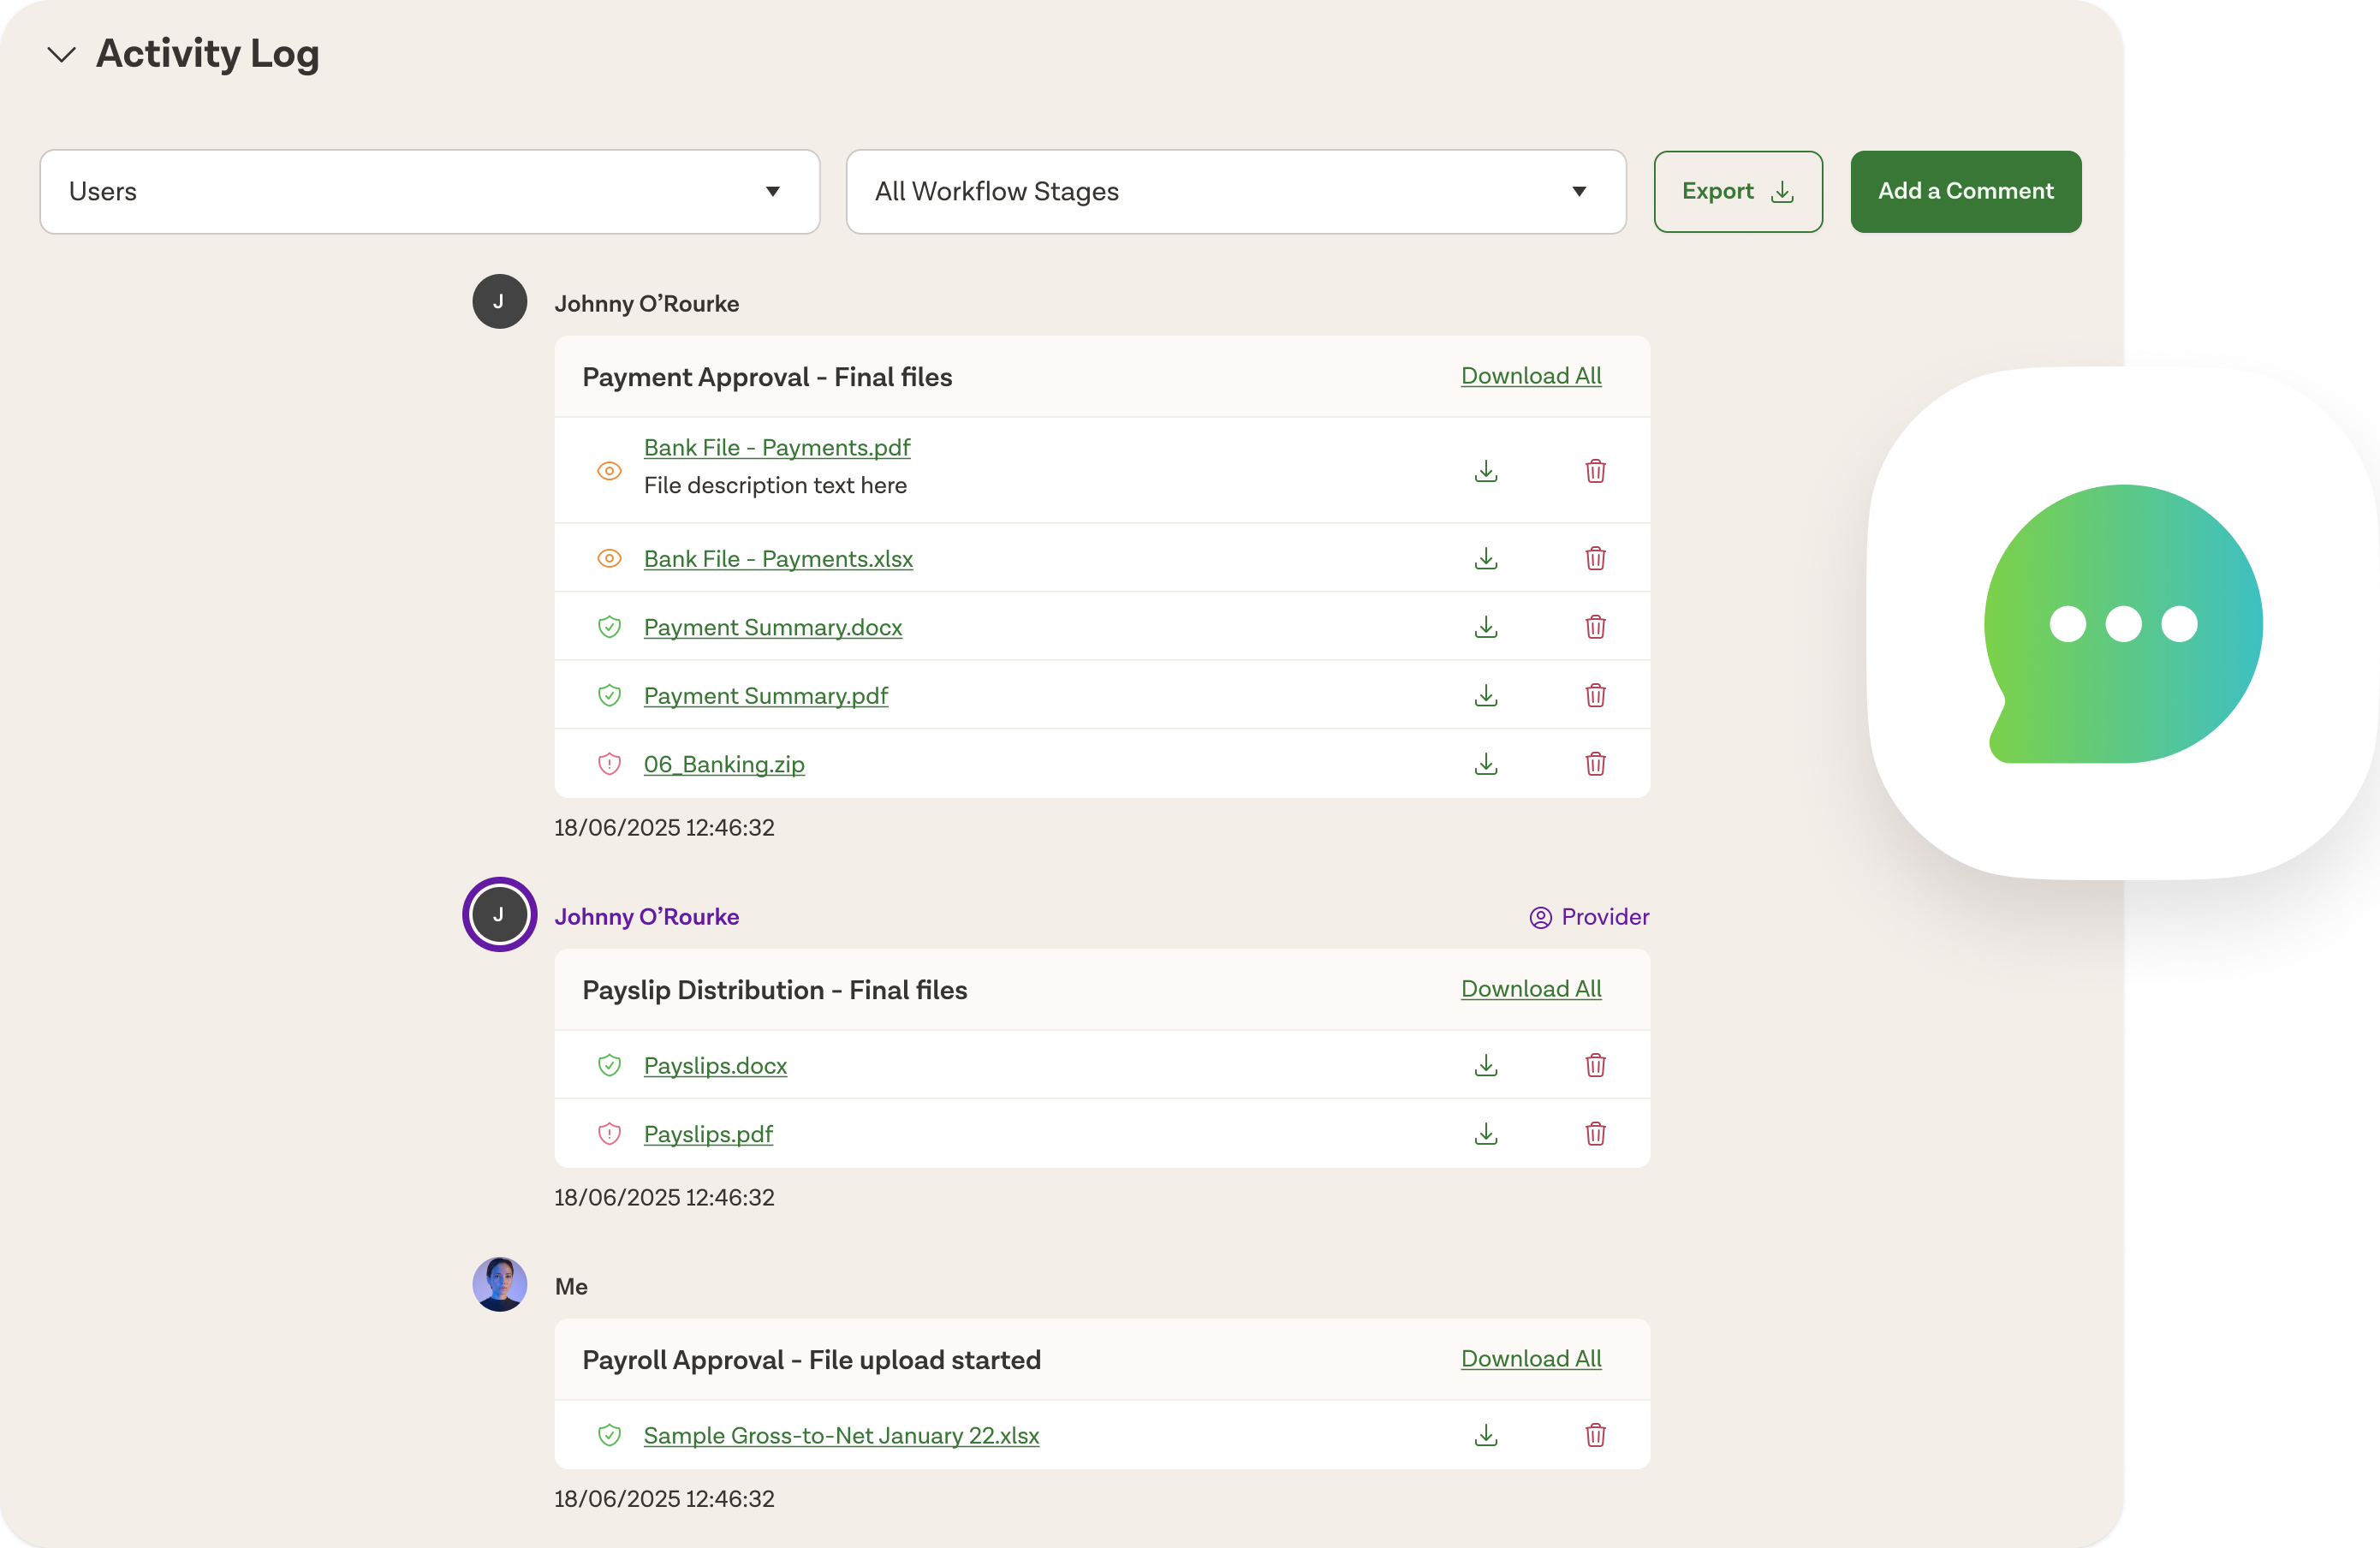2380x1548 pixels.
Task: Open the Payslips.pdf link
Action: [x=708, y=1134]
